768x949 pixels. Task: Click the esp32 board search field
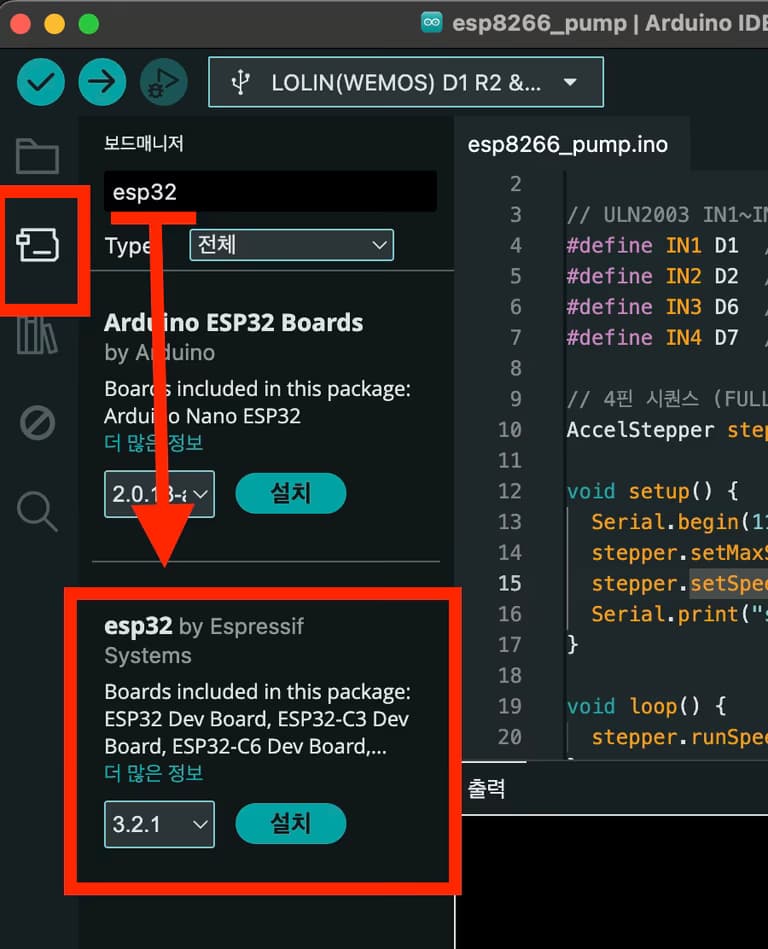coord(270,192)
